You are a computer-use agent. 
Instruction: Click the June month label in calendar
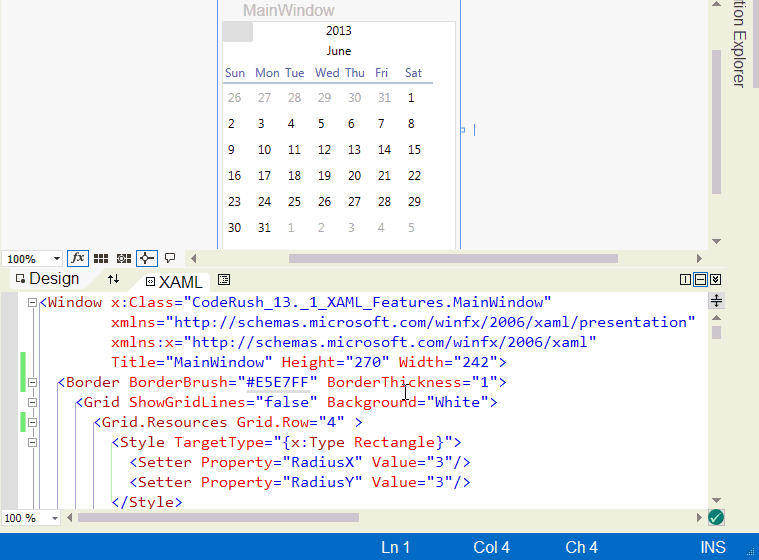click(x=338, y=51)
